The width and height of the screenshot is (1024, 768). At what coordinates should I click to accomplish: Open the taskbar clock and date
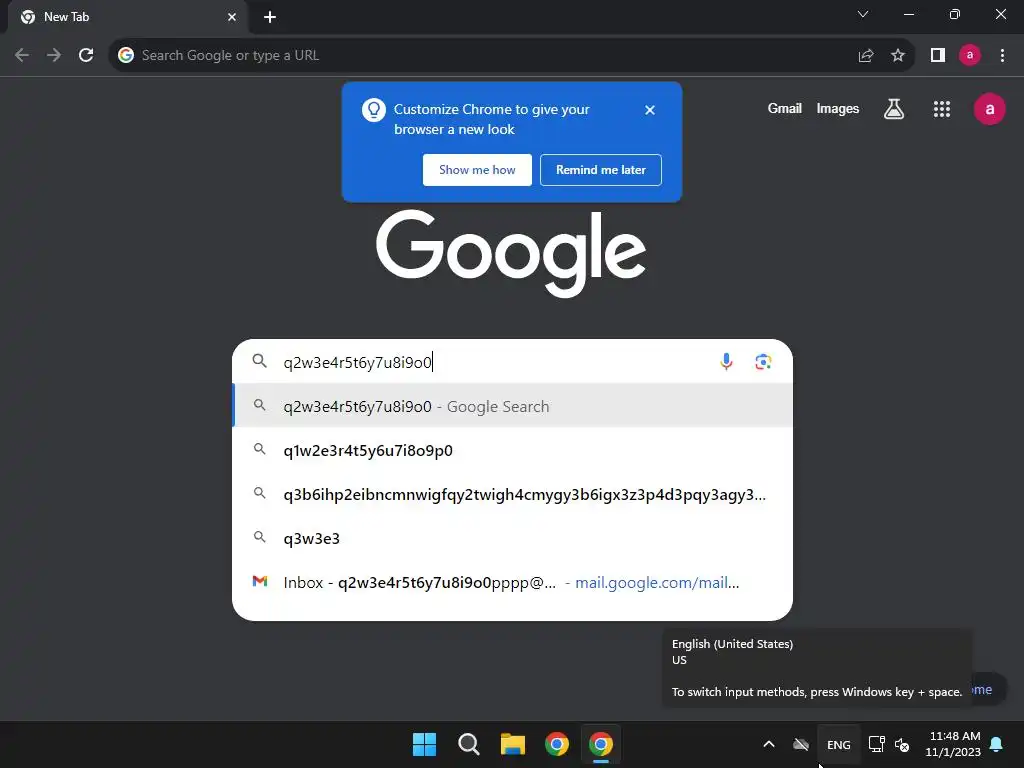coord(953,744)
